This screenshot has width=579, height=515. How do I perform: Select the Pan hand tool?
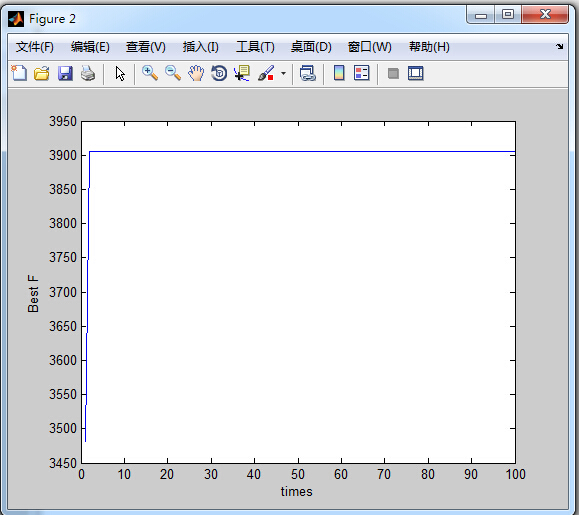tap(196, 73)
